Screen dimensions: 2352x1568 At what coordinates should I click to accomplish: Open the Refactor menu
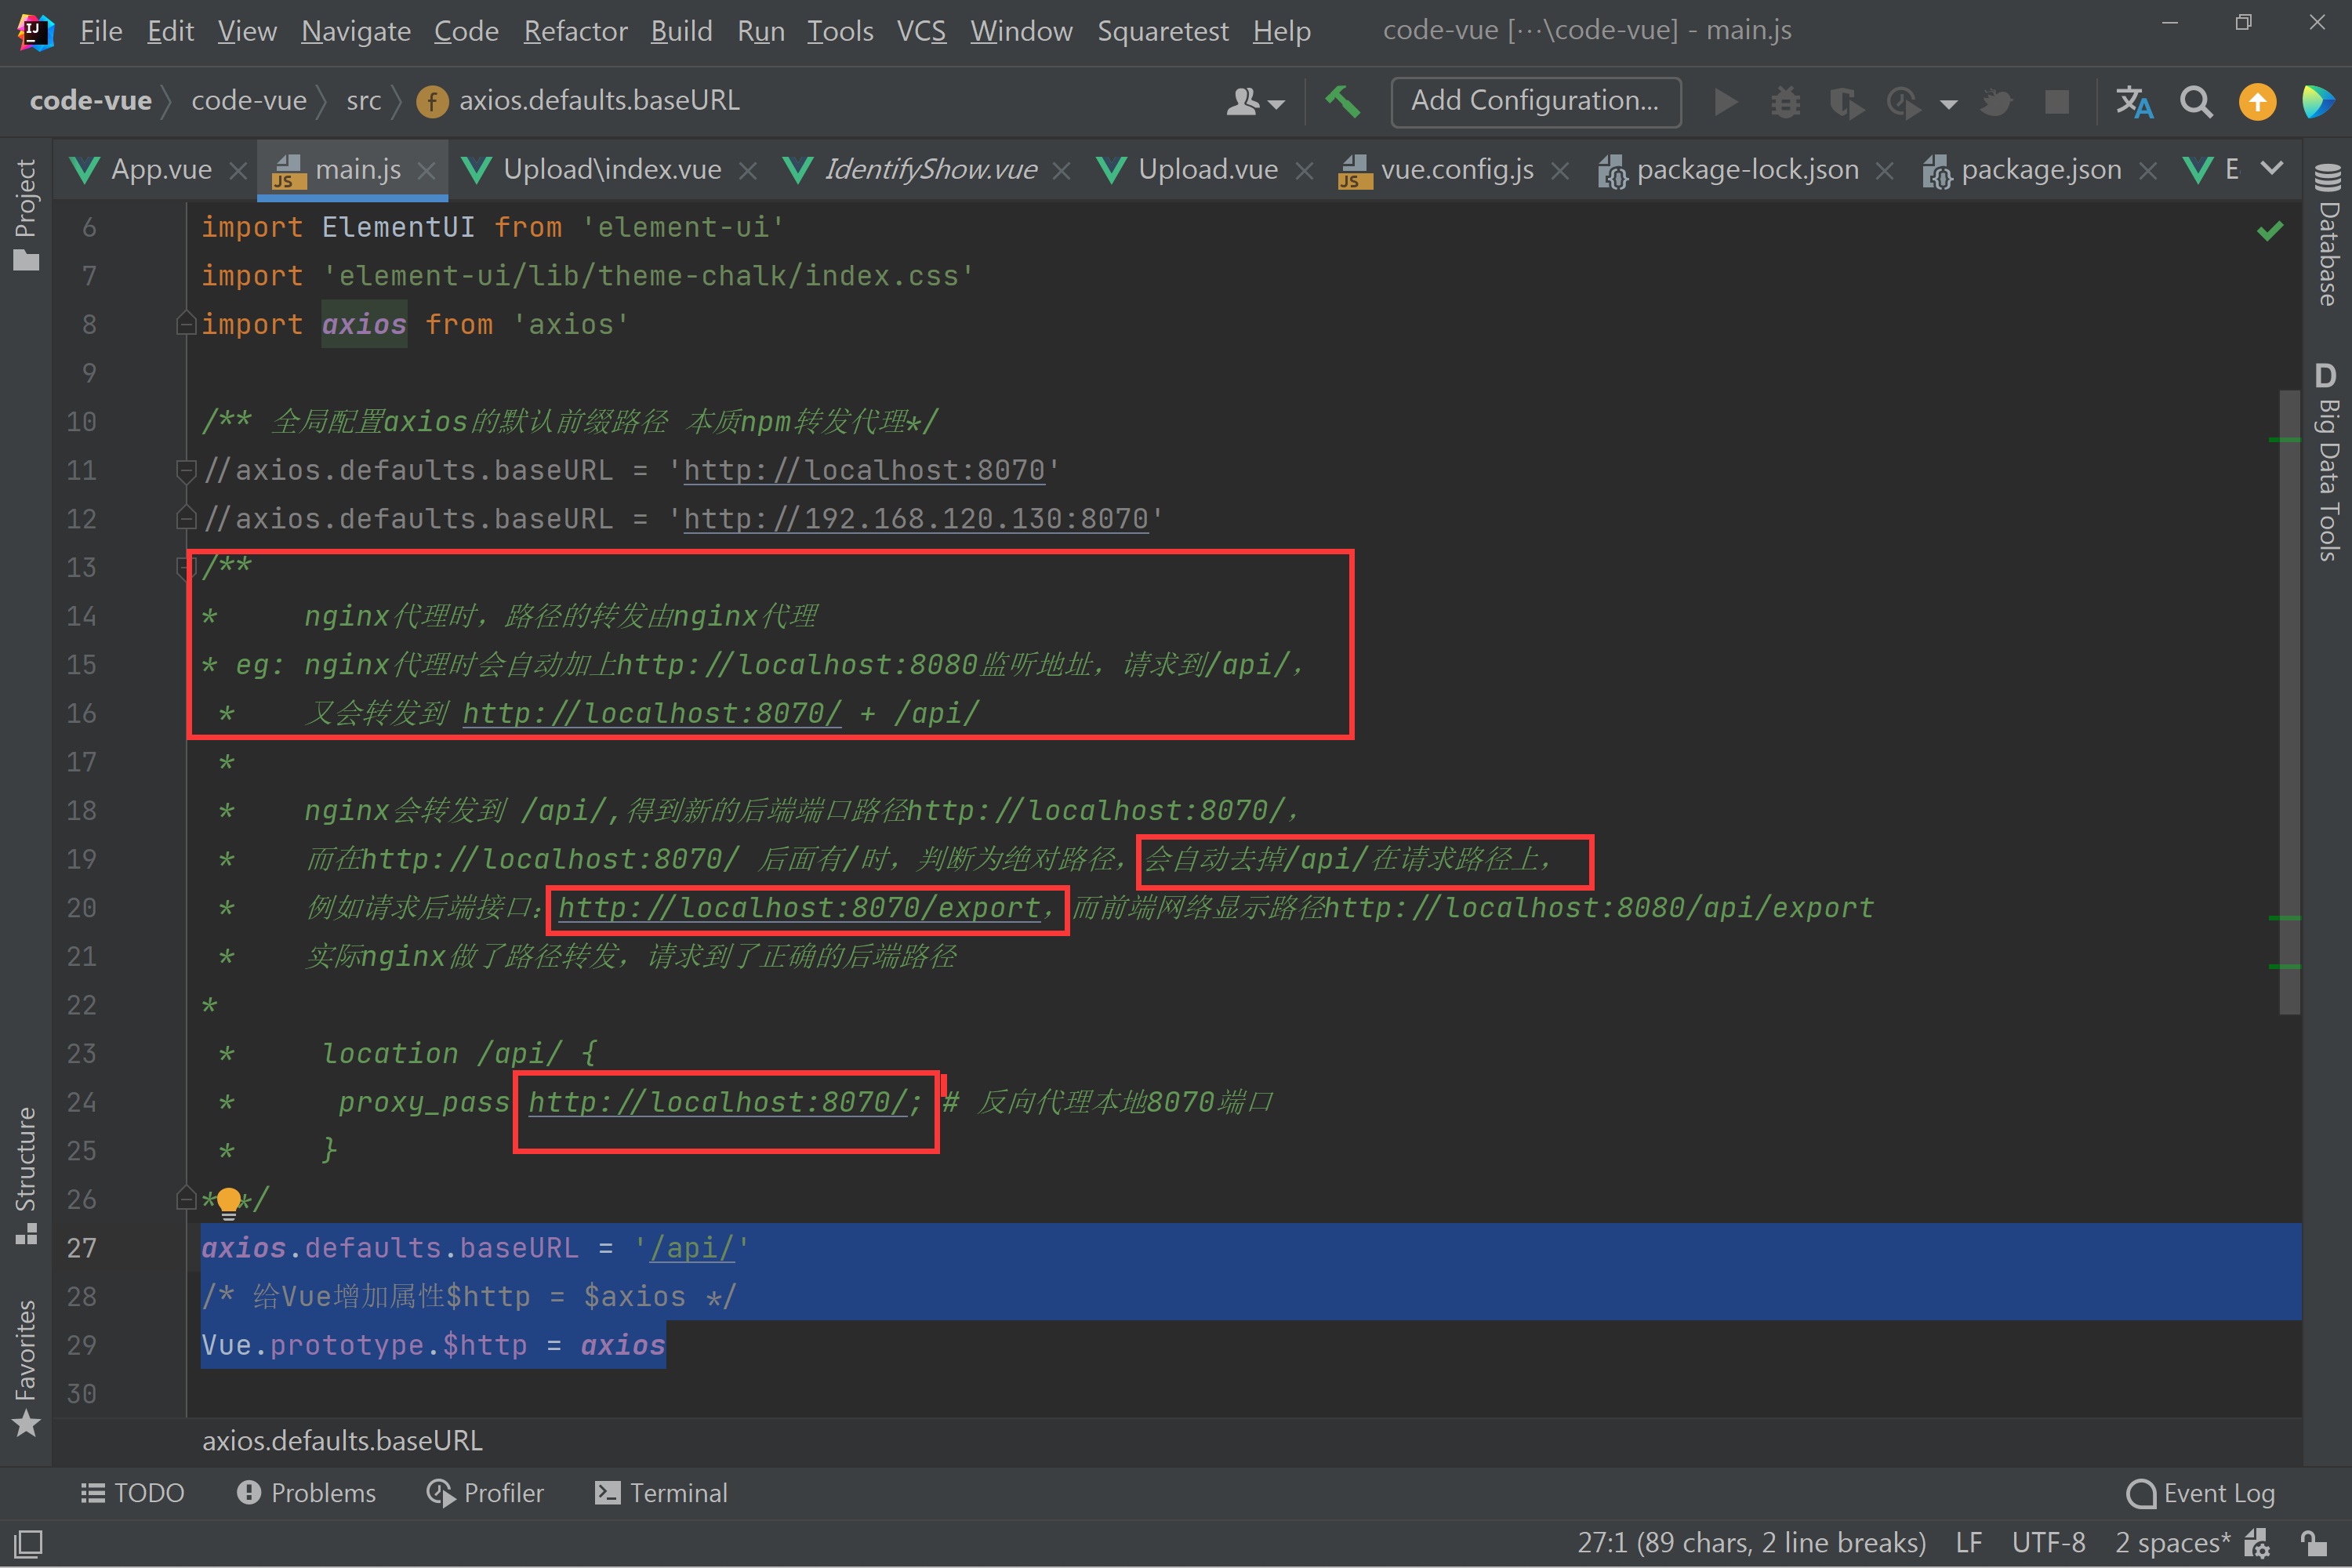(575, 31)
